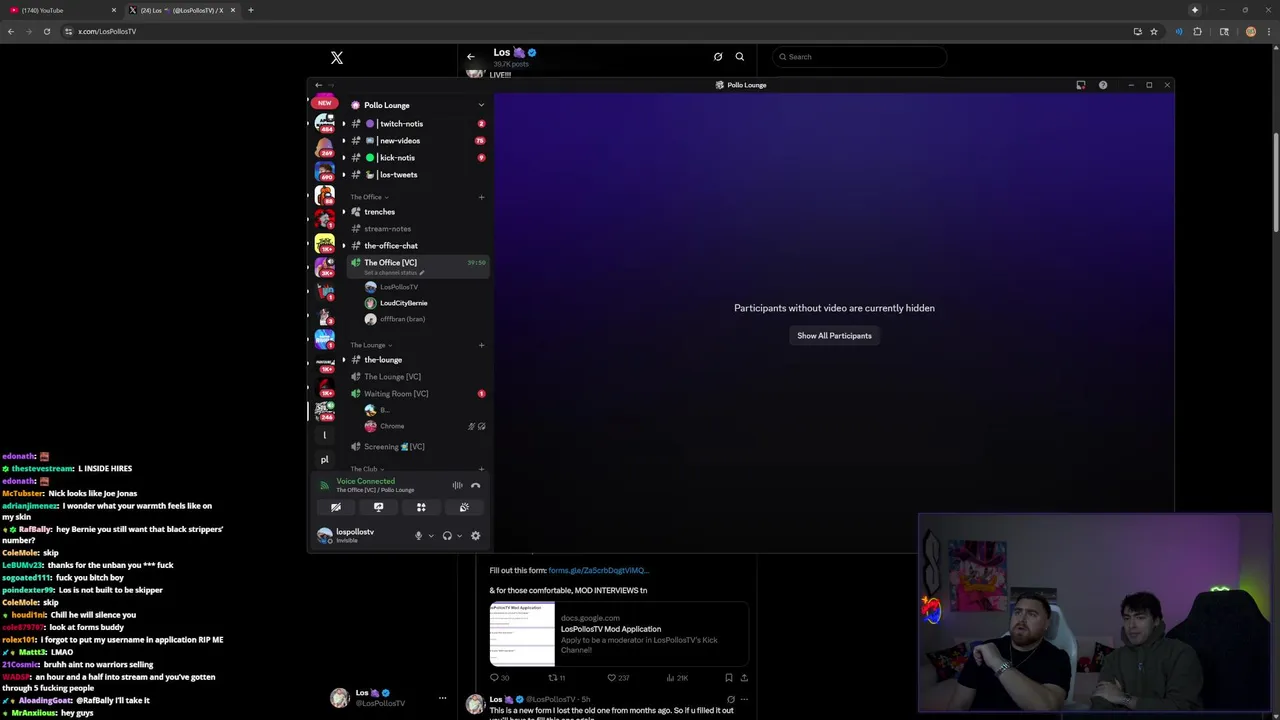This screenshot has height=720, width=1280.
Task: Bookmark page star in address bar
Action: click(x=1154, y=31)
